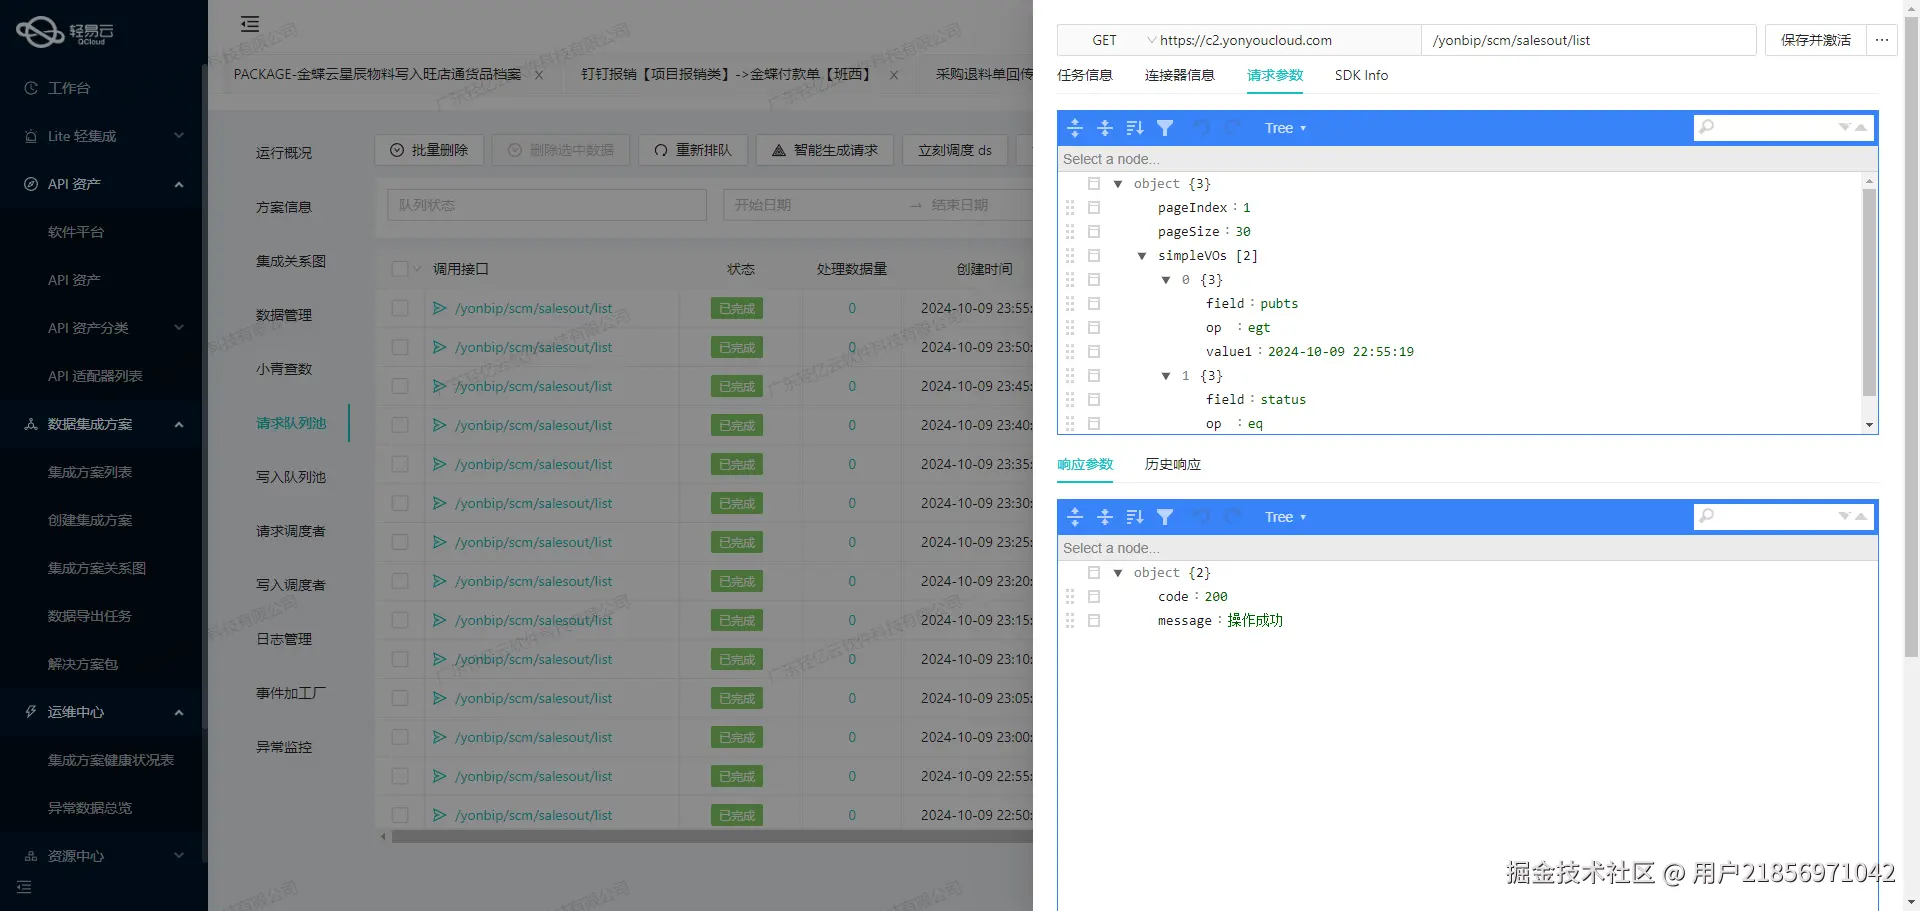Switch to the 任务信息 tab
The image size is (1920, 911).
point(1085,75)
